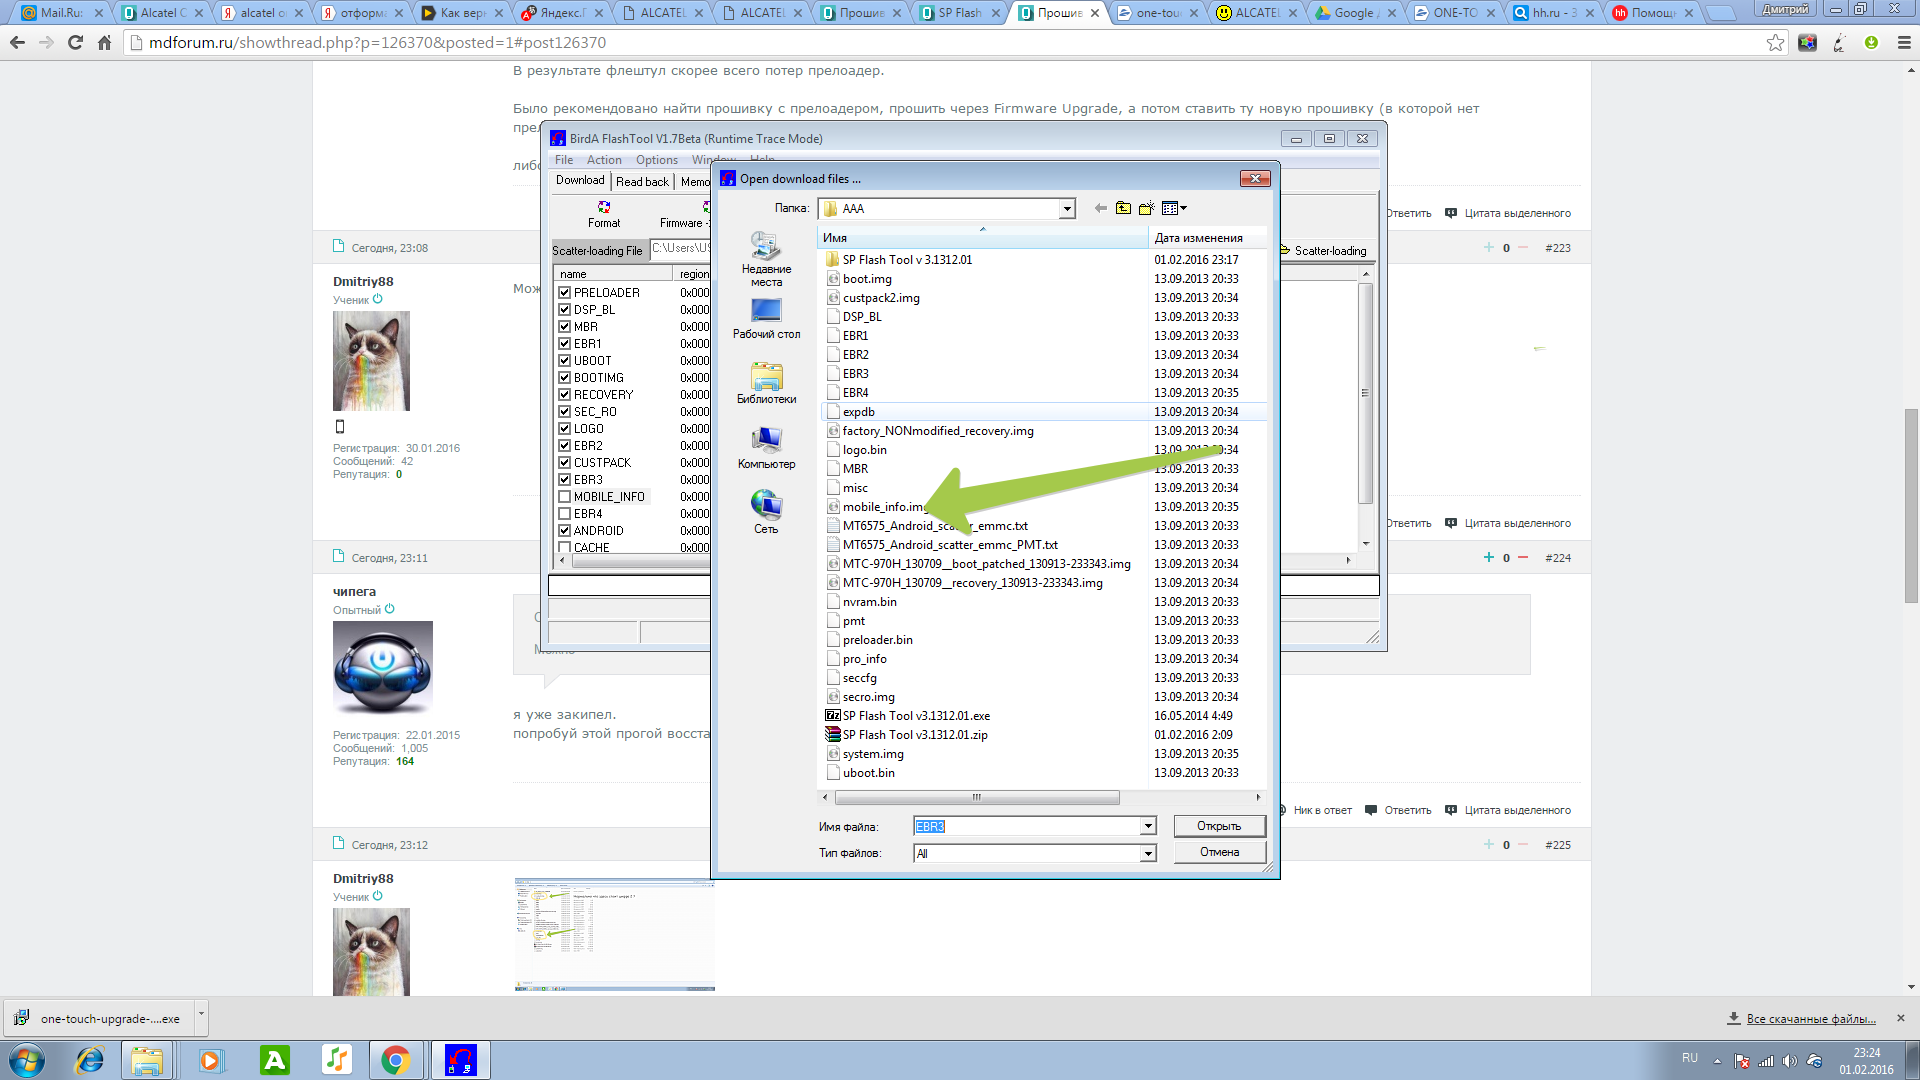
Task: Uncheck the PRELOADER checkbox
Action: coord(565,293)
